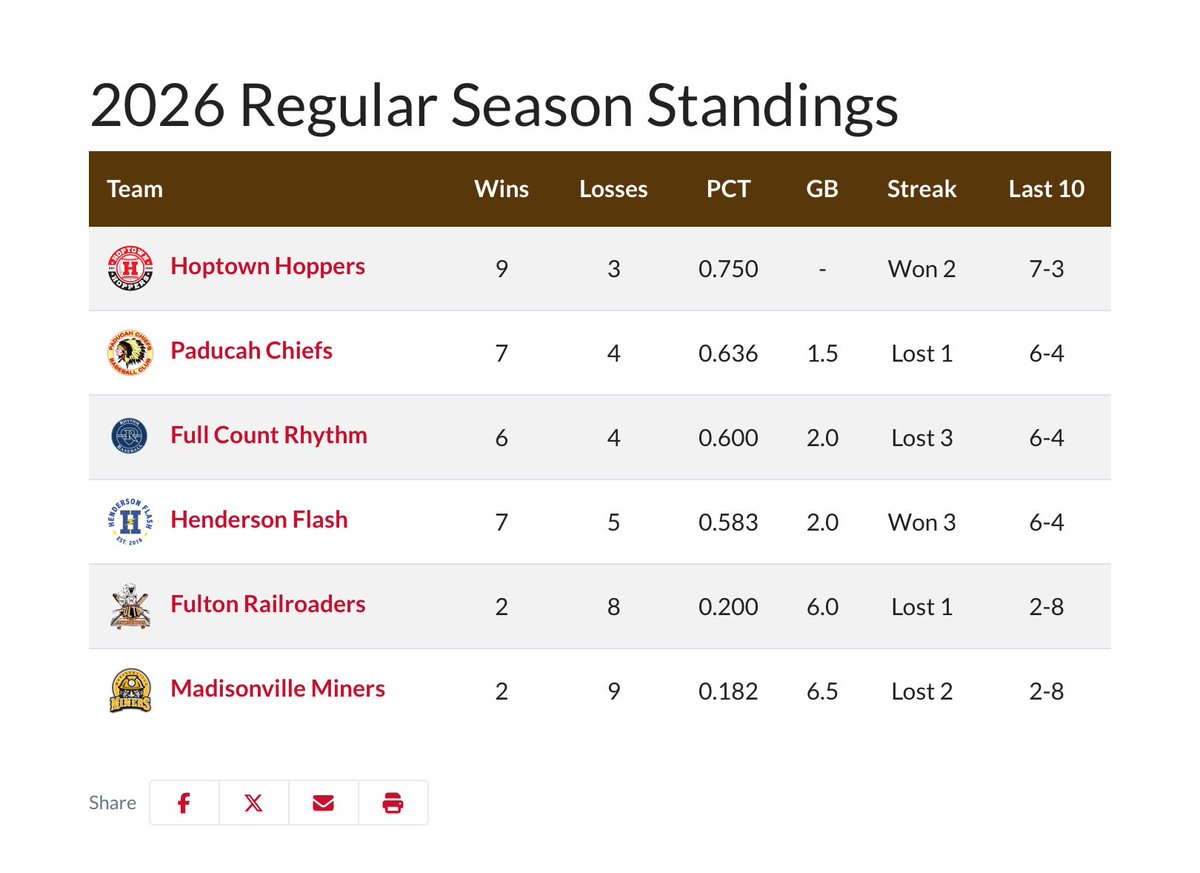Open the Hoptown Hoppers team link
Screen dimensions: 1200x873
[268, 266]
